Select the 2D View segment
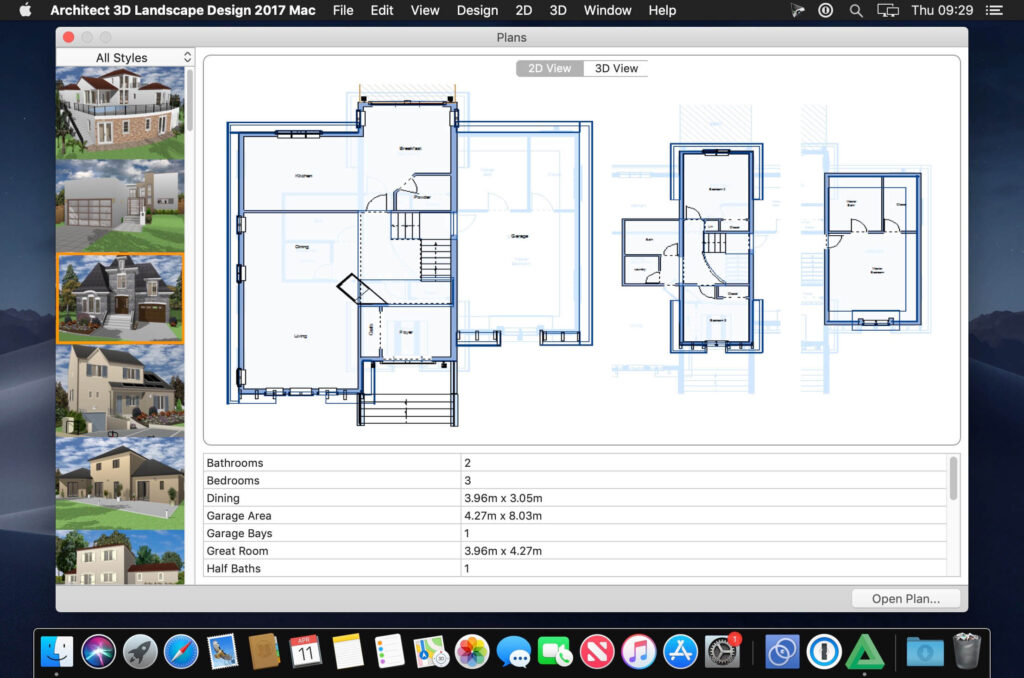Screen dimensions: 1024x678 549,68
